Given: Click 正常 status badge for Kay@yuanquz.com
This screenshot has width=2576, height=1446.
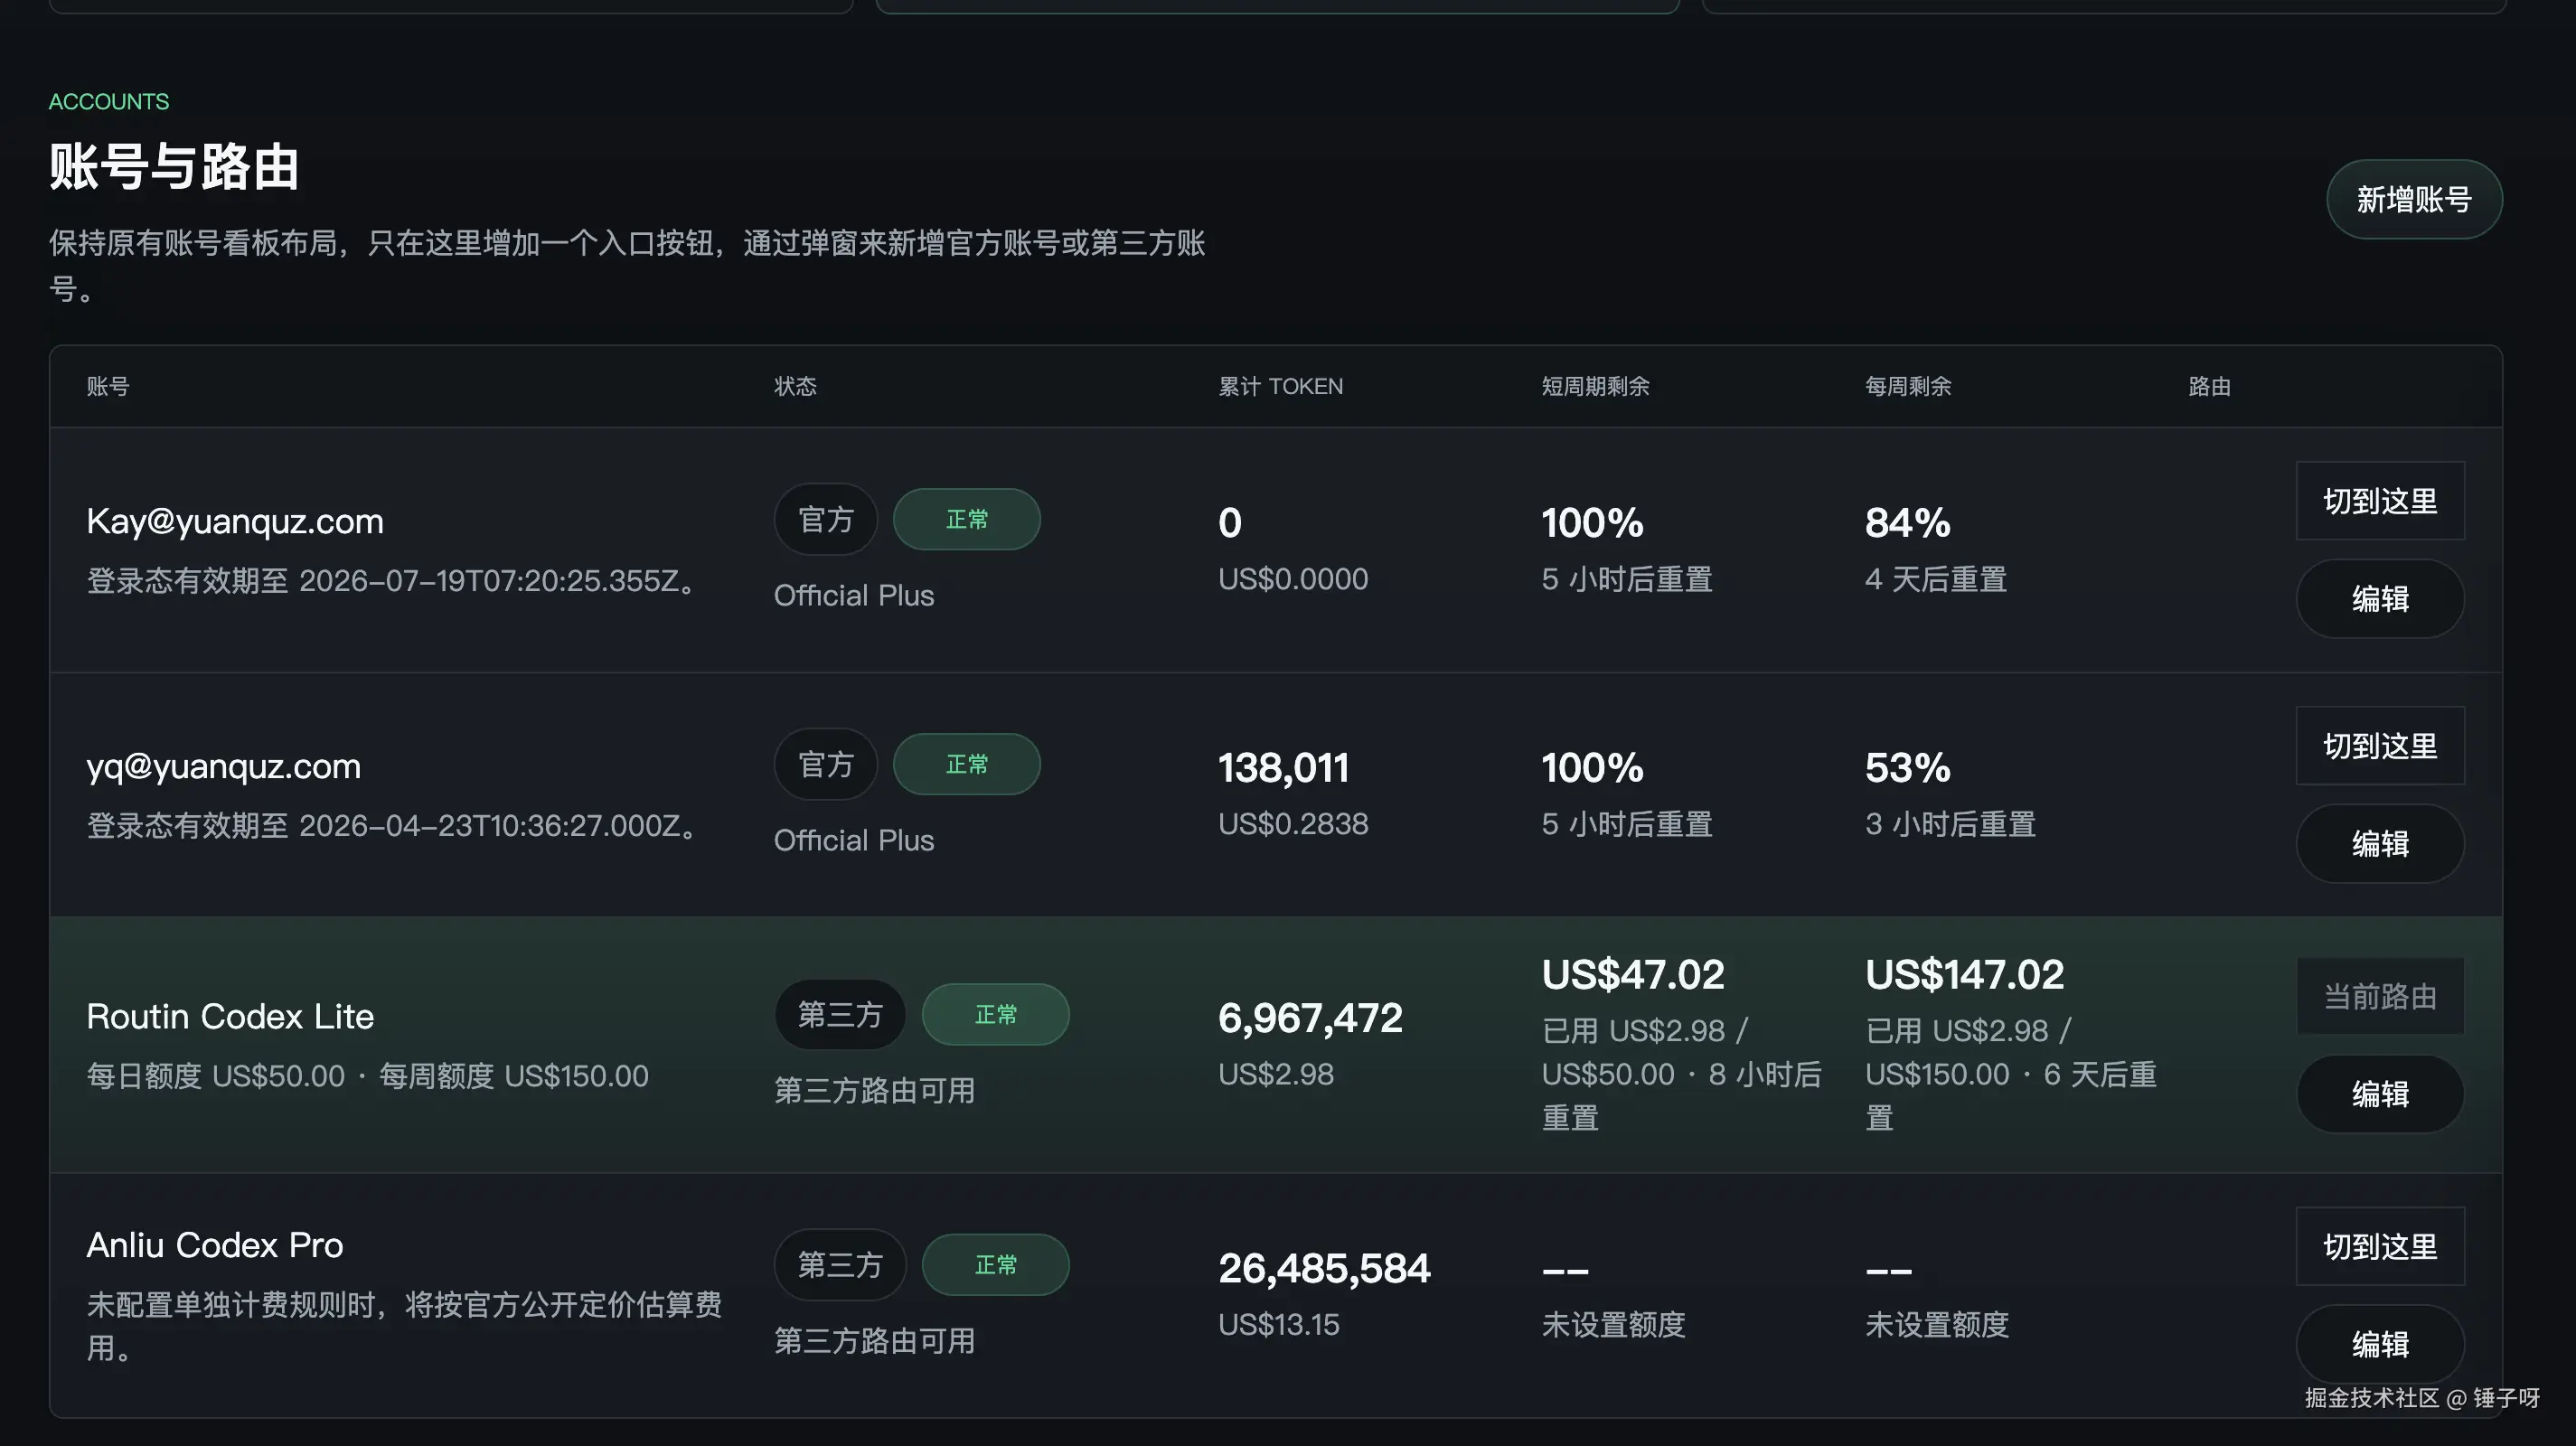Looking at the screenshot, I should coord(966,519).
